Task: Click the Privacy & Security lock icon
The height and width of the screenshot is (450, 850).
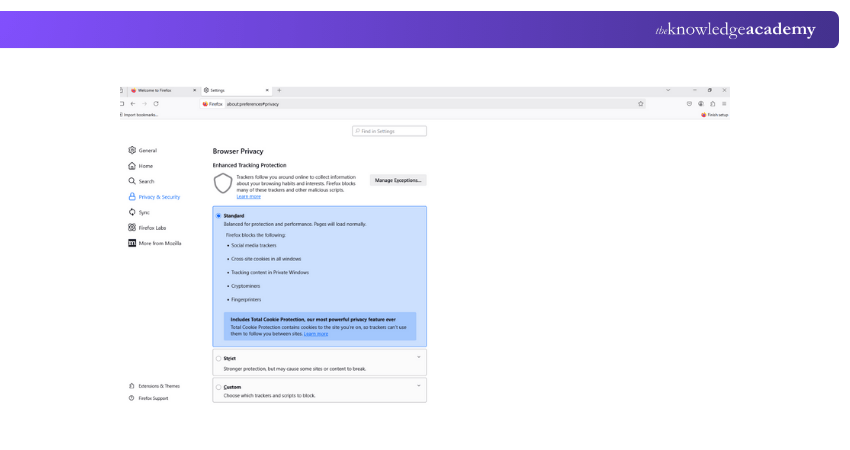Action: point(132,197)
